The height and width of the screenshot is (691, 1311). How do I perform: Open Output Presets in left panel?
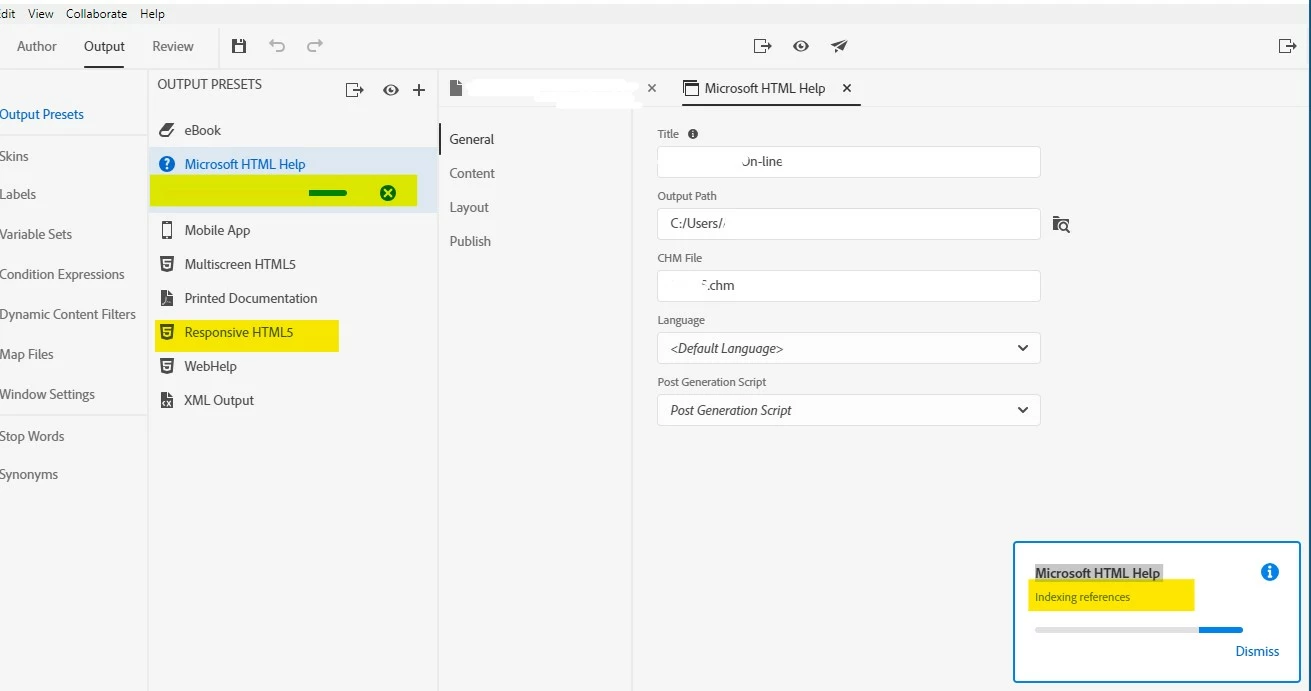[x=42, y=114]
